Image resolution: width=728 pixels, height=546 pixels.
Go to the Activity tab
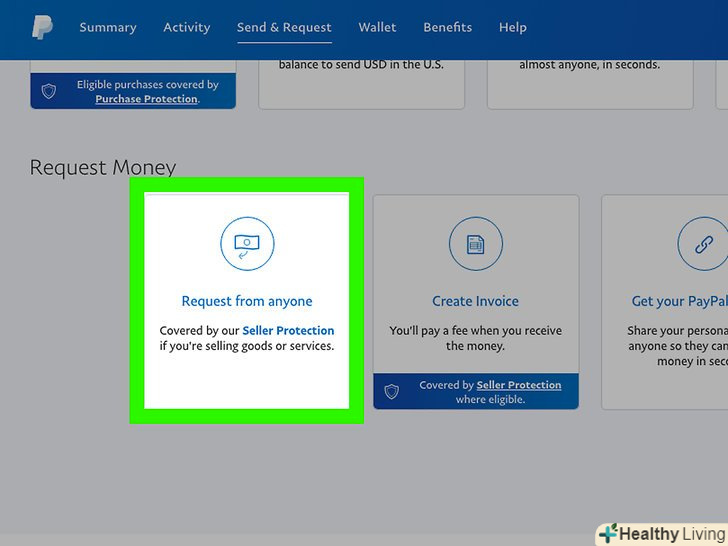187,27
